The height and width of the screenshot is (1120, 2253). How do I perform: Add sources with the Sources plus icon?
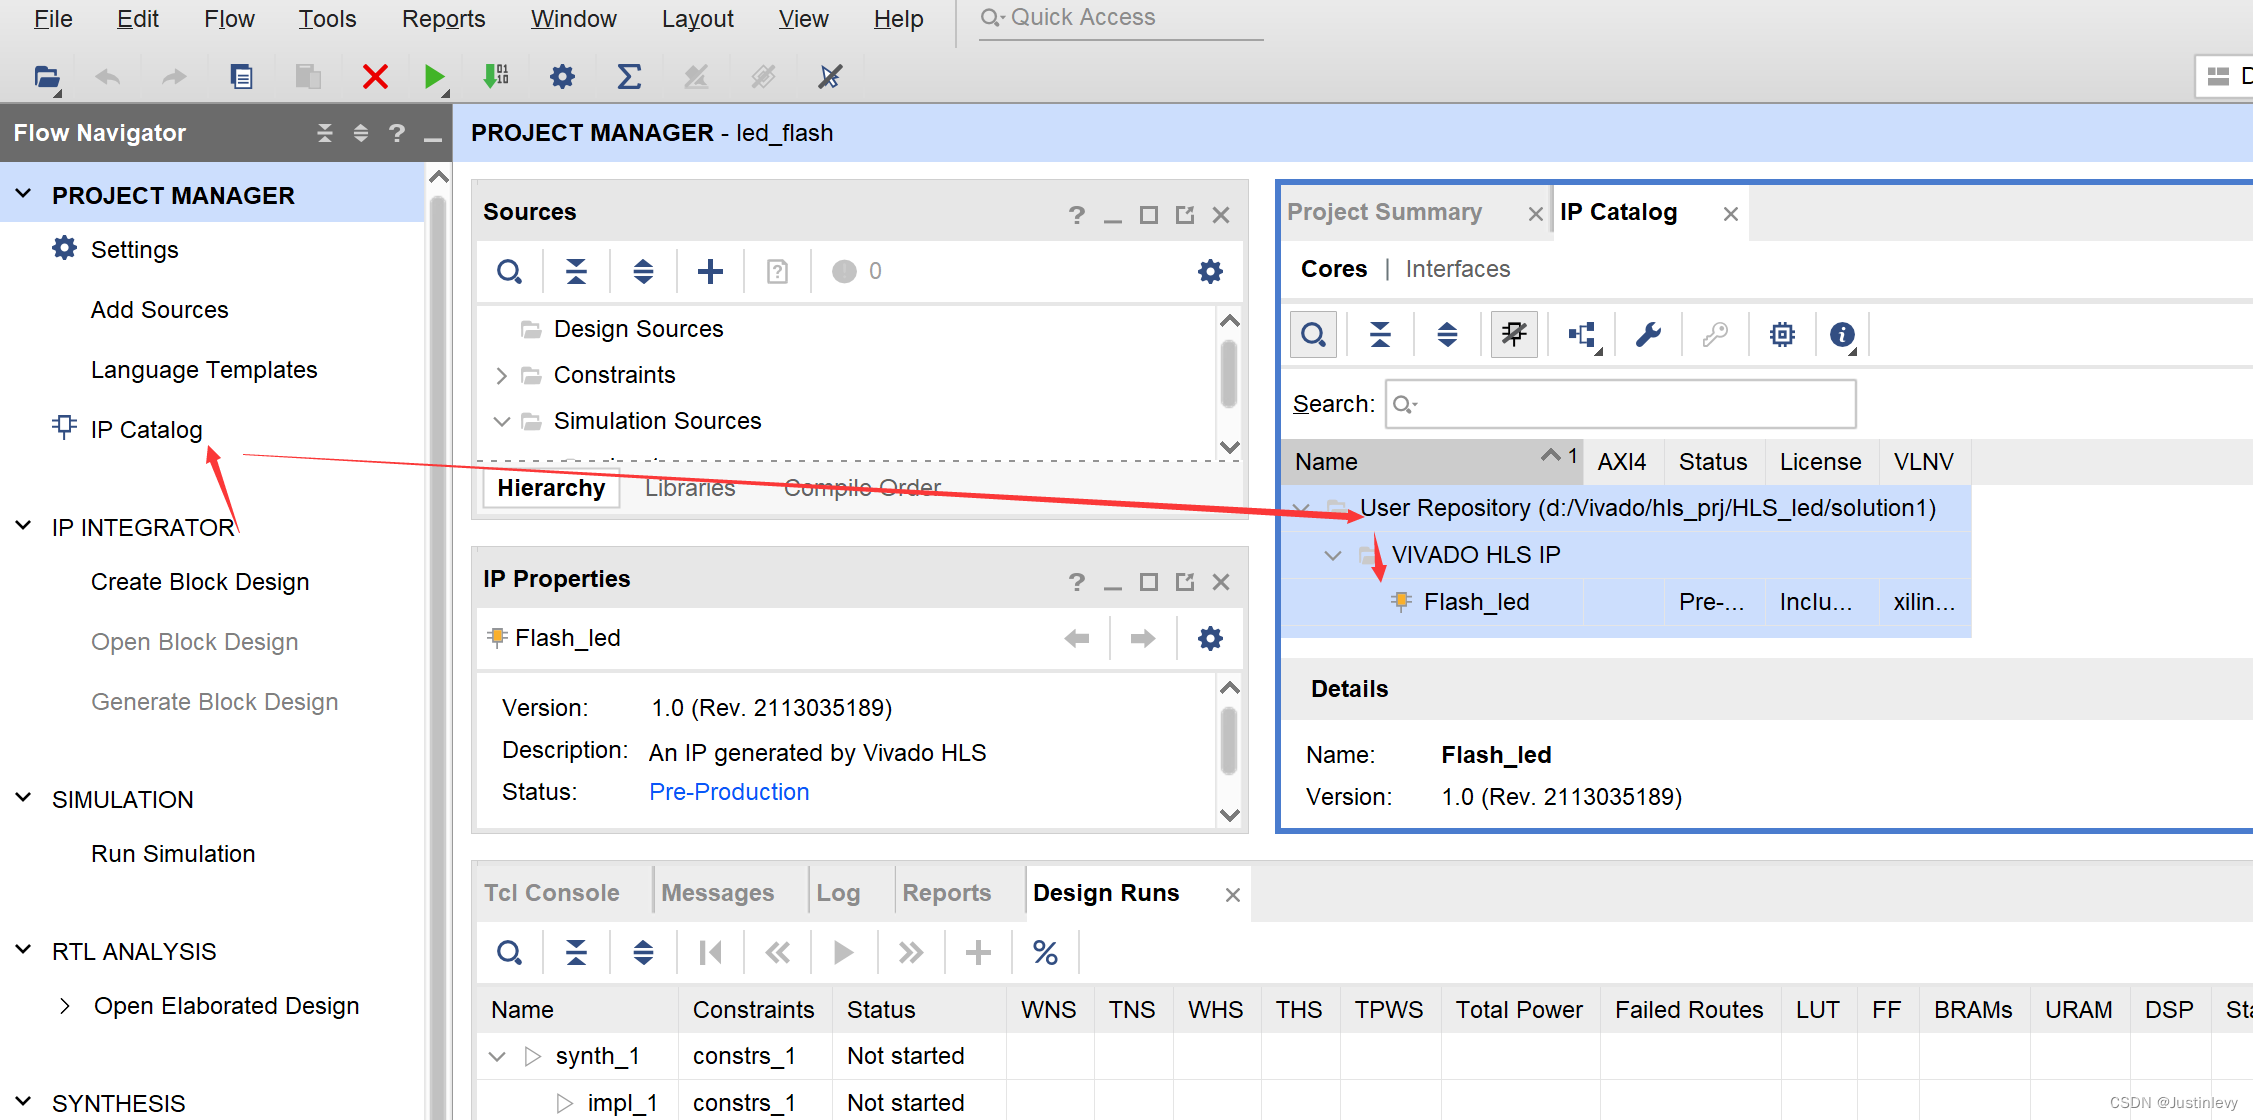pyautogui.click(x=710, y=271)
